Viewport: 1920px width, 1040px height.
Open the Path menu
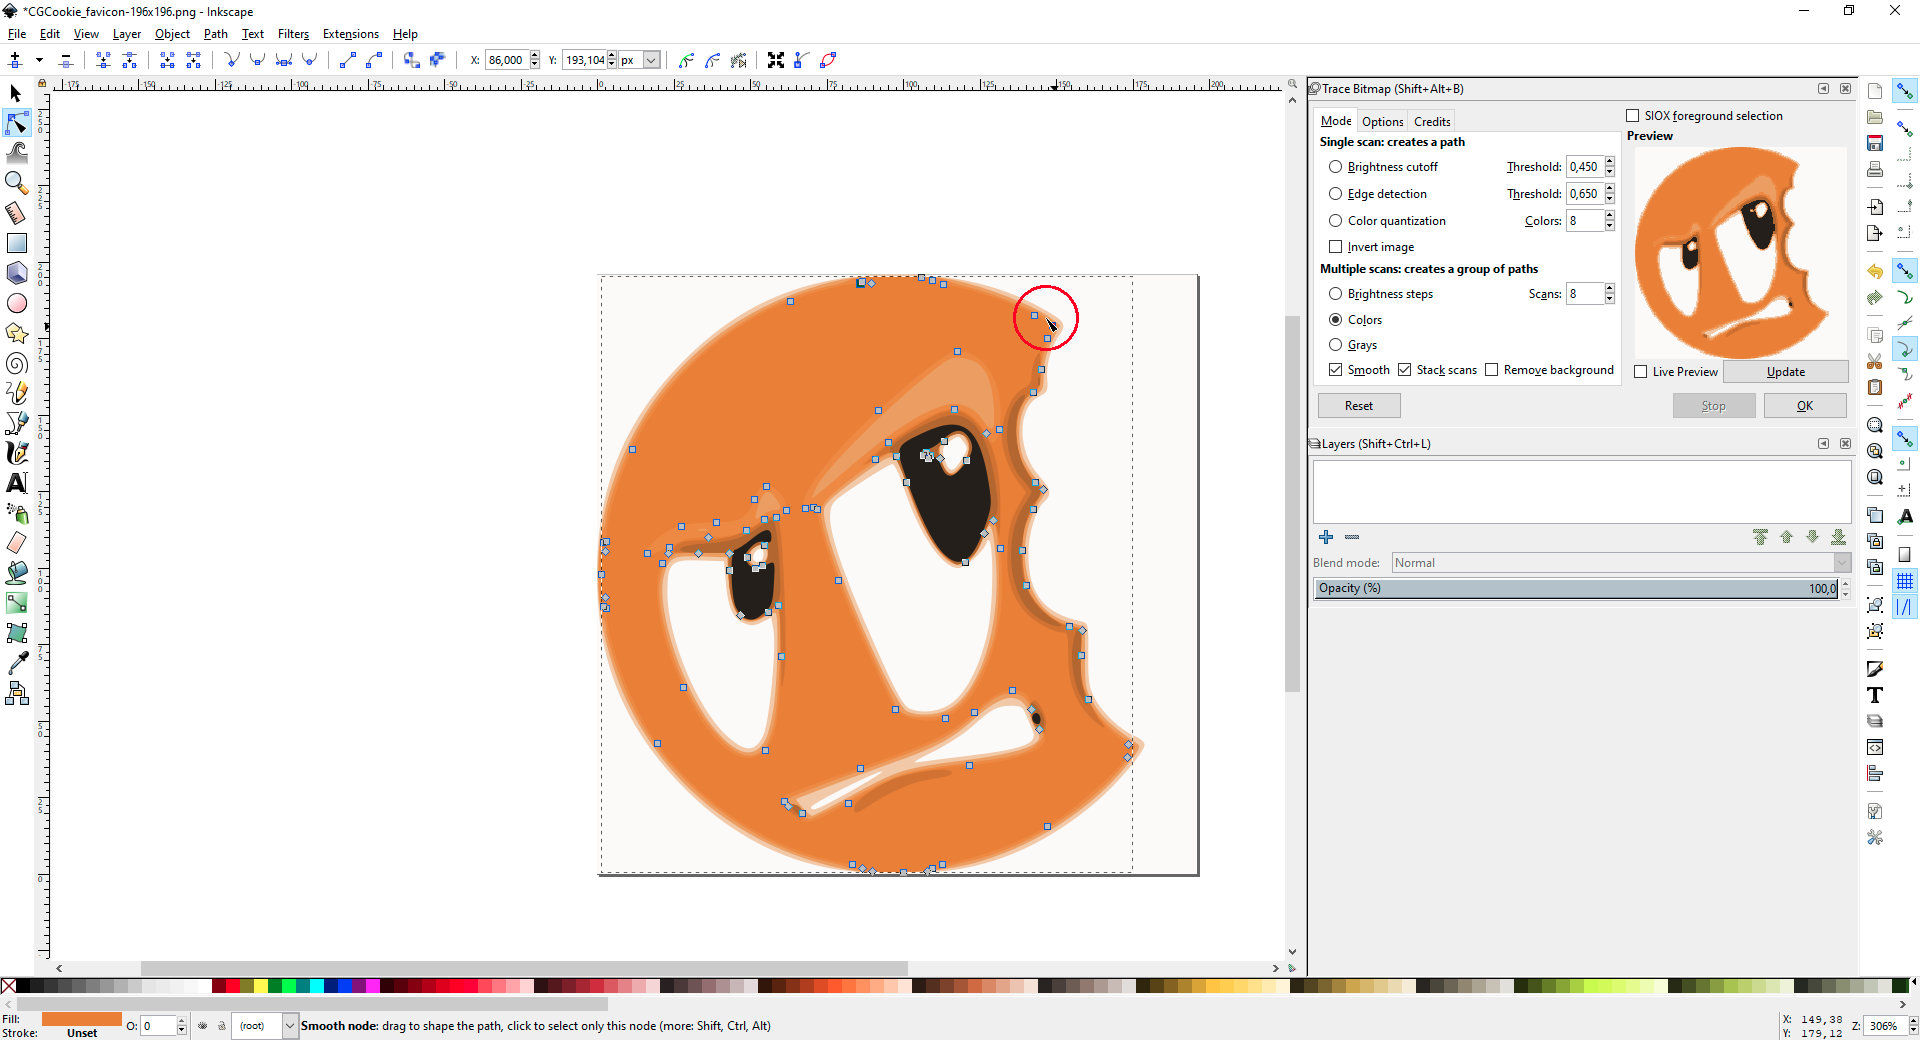coord(216,34)
